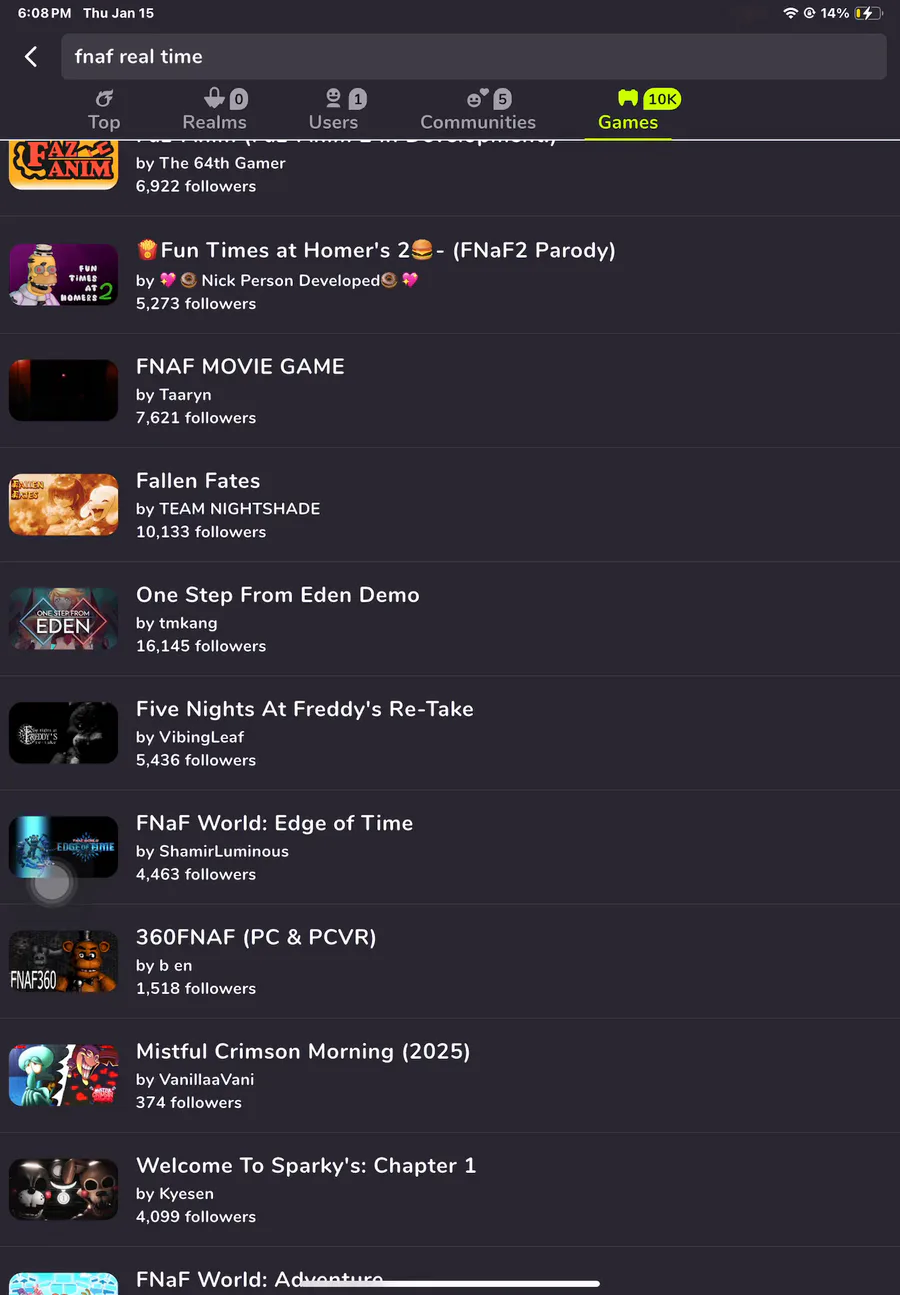Focus the search field with fnaf real time
900x1295 pixels.
(x=474, y=57)
